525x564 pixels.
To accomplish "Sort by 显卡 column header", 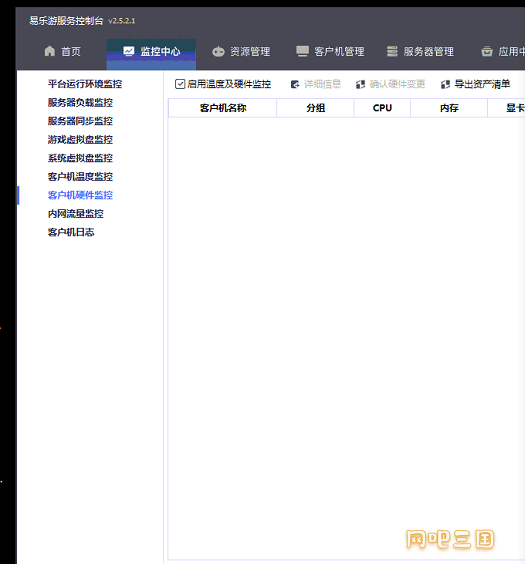I will 507,108.
